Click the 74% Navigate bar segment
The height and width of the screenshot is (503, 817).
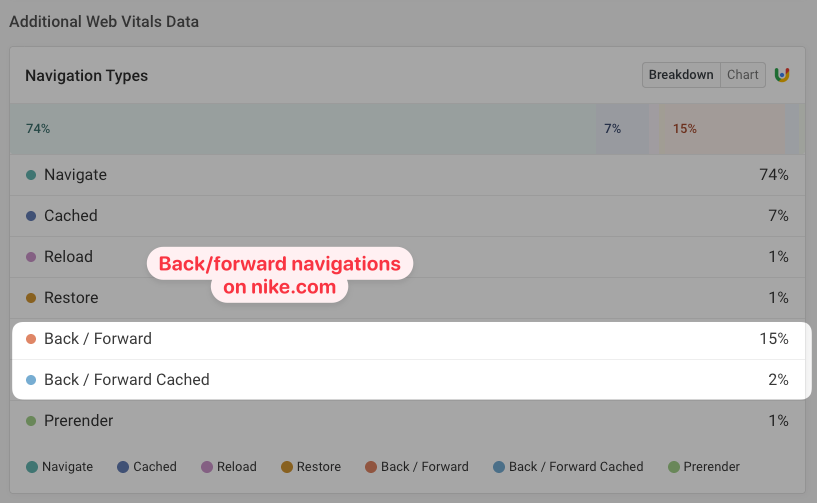[x=300, y=129]
